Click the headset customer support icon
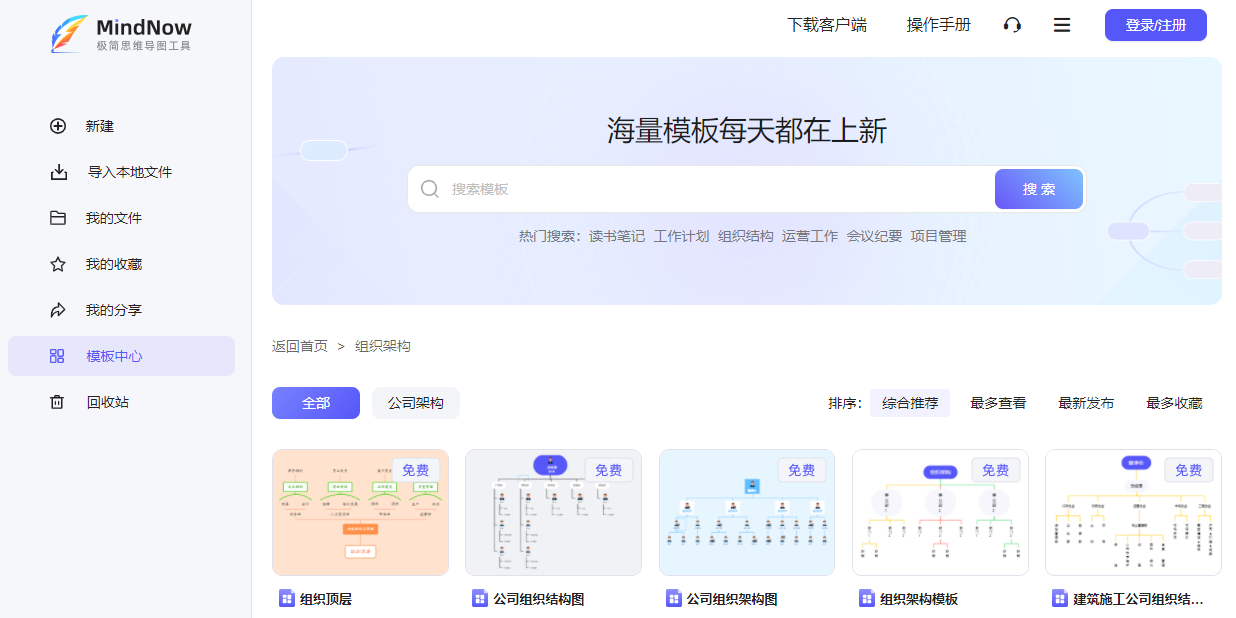The image size is (1236, 618). 1012,25
